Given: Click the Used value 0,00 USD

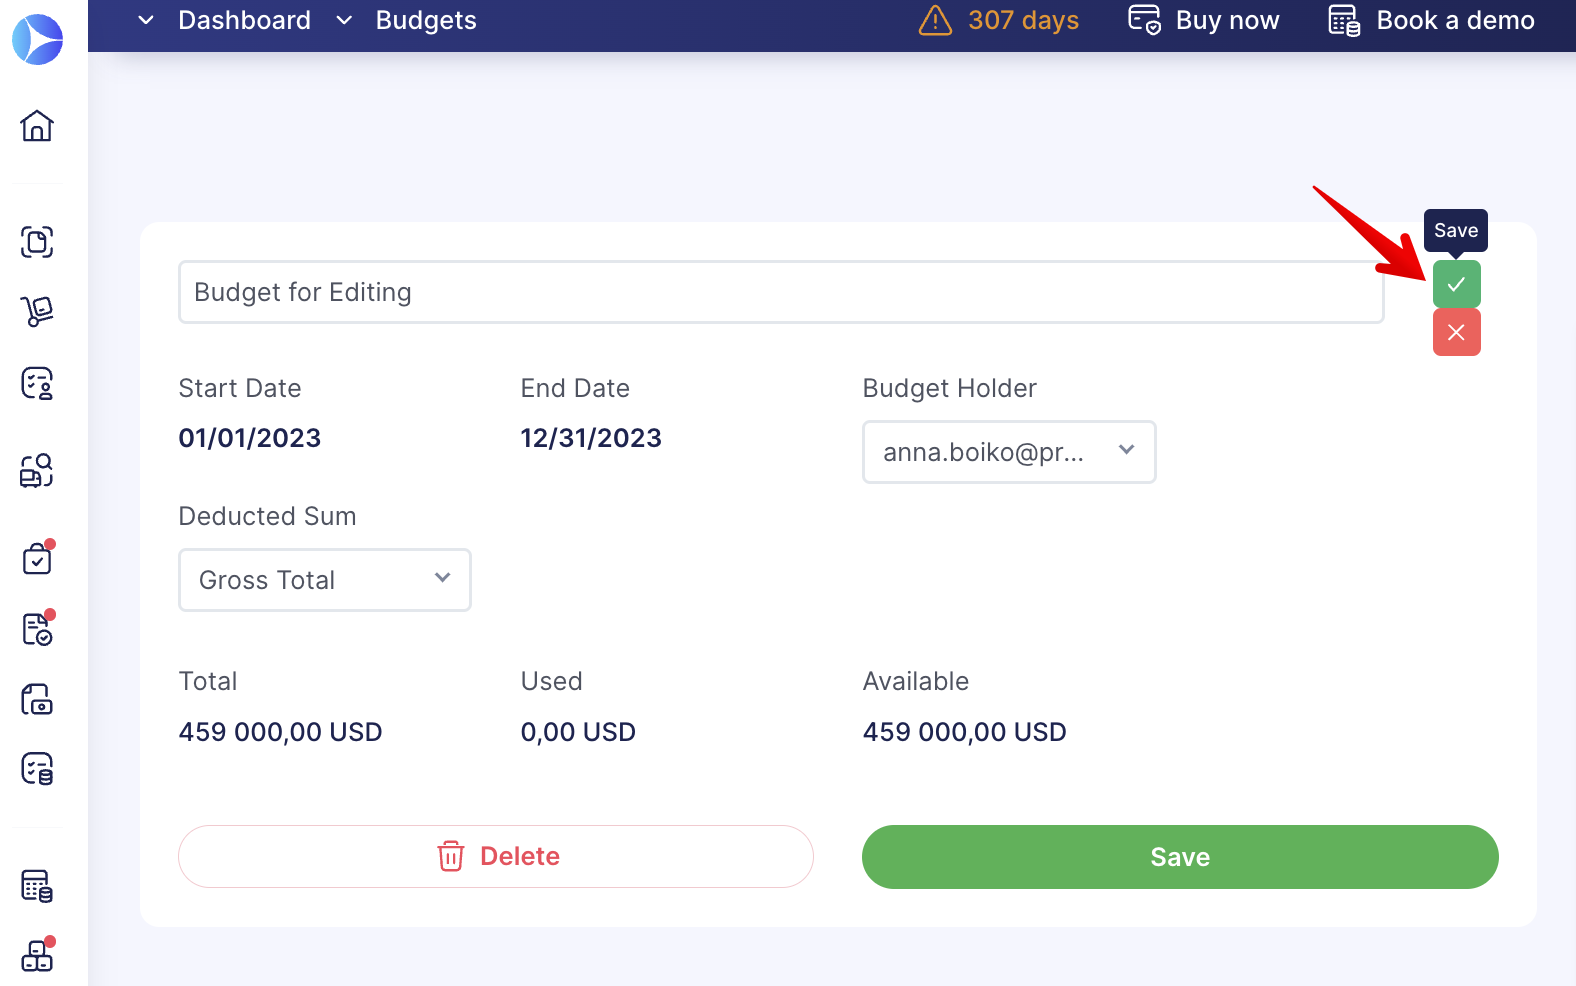Looking at the screenshot, I should [x=578, y=732].
